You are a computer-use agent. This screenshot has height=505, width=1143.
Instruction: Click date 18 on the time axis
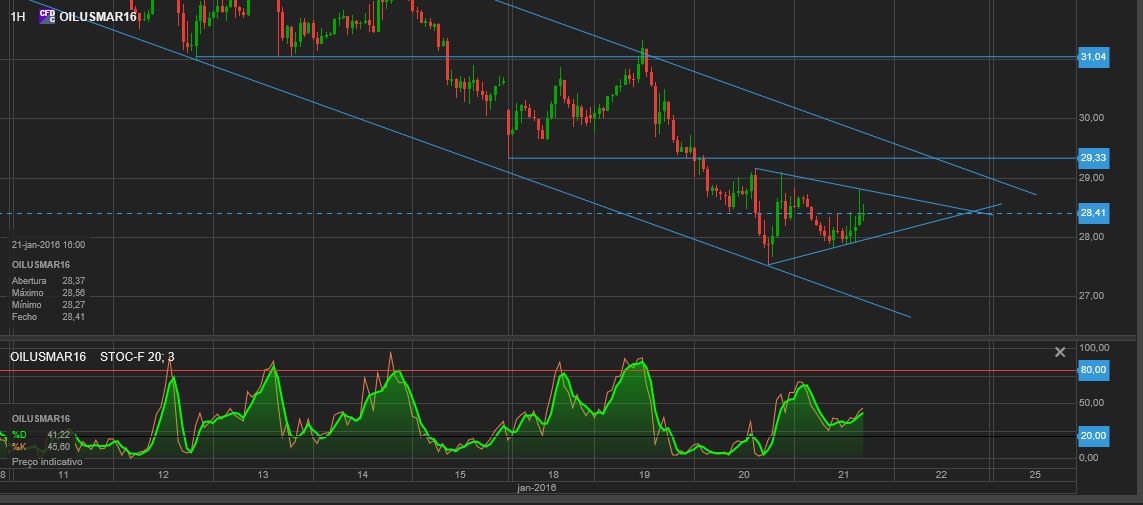[553, 475]
